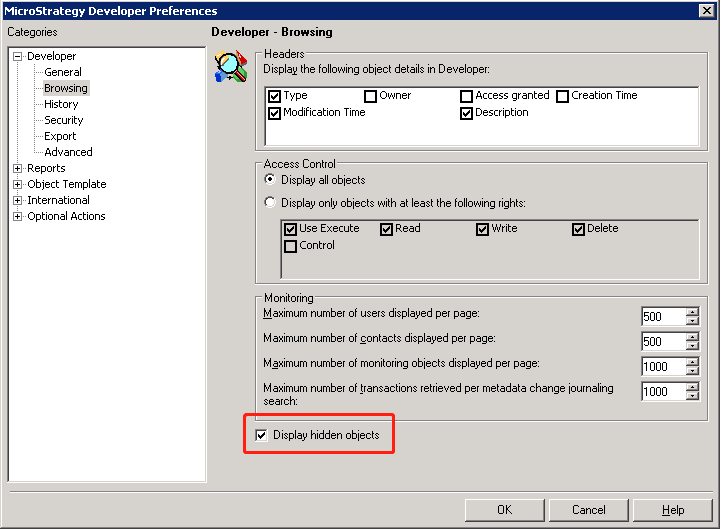Uncheck the Modification Time checkbox

(x=275, y=113)
